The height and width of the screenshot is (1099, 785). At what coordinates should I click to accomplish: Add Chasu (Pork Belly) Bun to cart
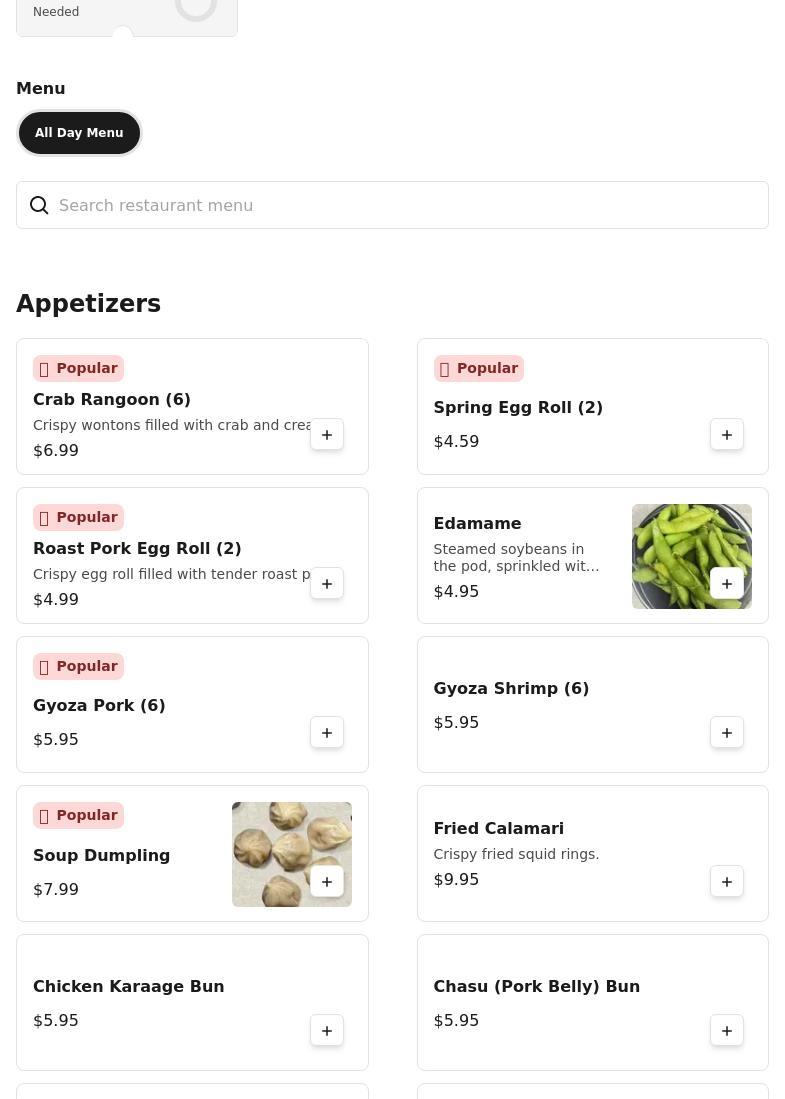coord(727,1030)
